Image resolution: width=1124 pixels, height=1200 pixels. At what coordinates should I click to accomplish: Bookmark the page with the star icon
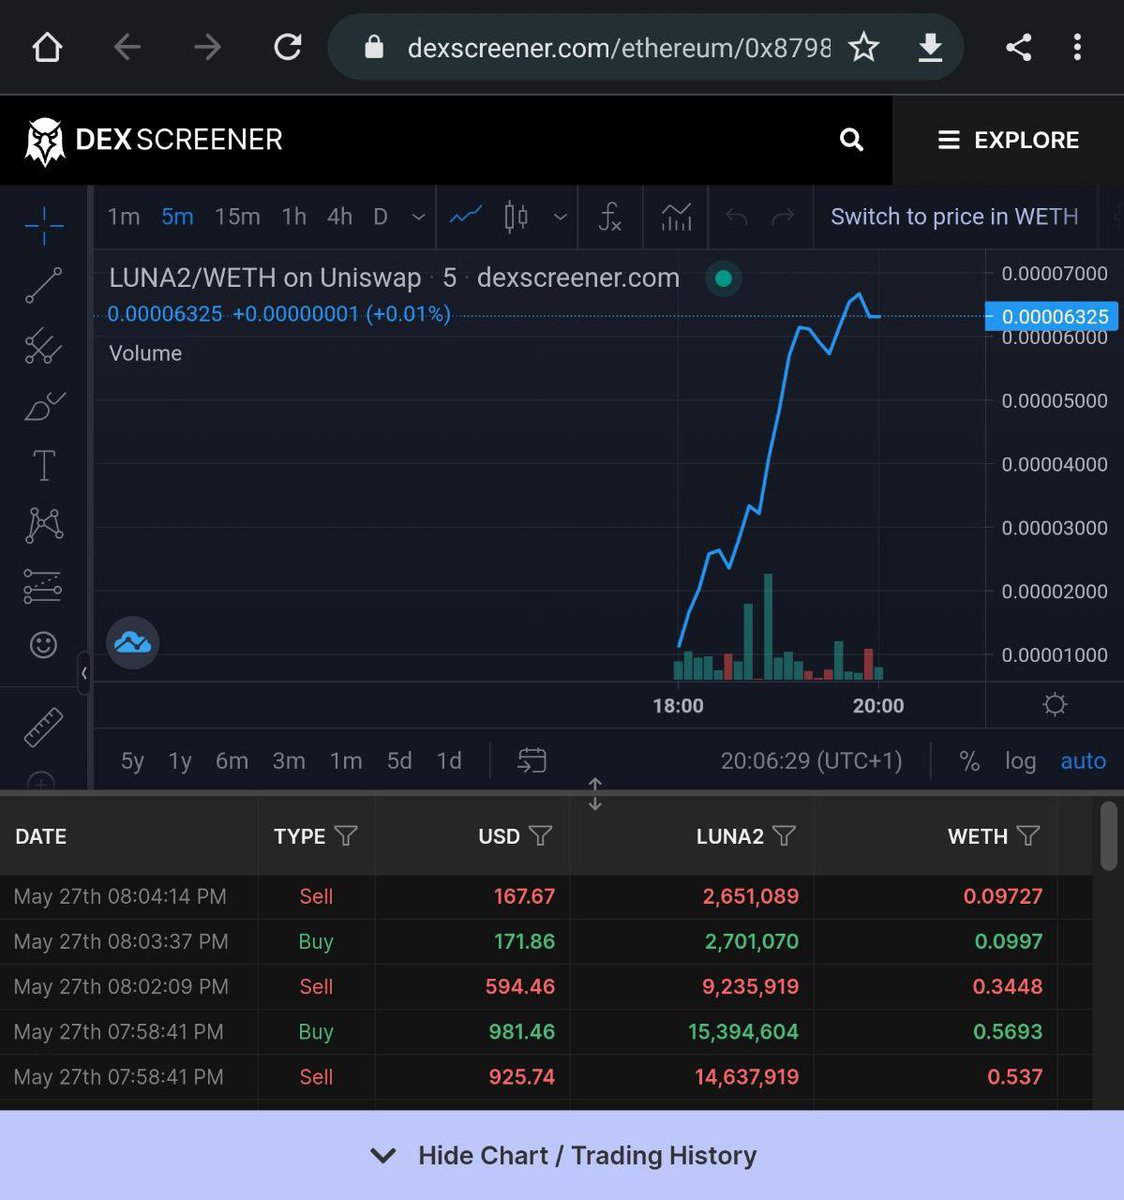pos(864,47)
